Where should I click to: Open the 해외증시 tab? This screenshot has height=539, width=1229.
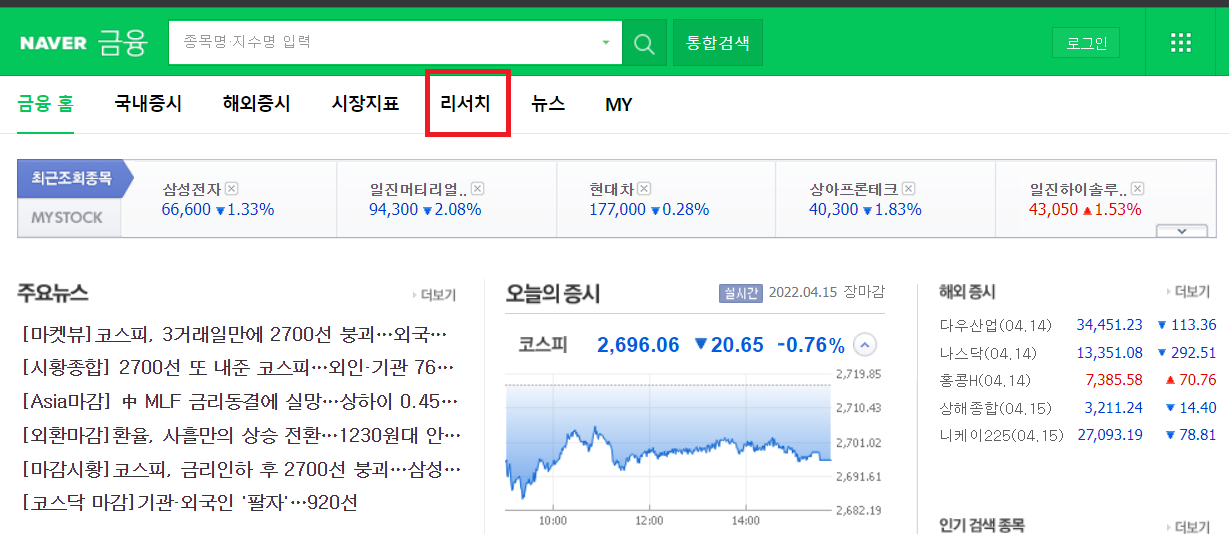tap(257, 103)
